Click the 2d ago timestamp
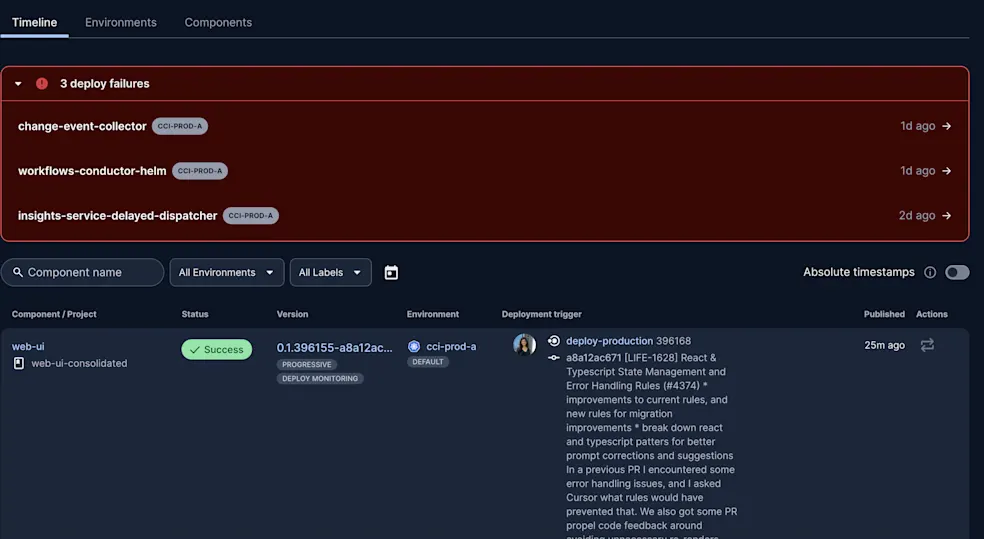 tap(917, 215)
